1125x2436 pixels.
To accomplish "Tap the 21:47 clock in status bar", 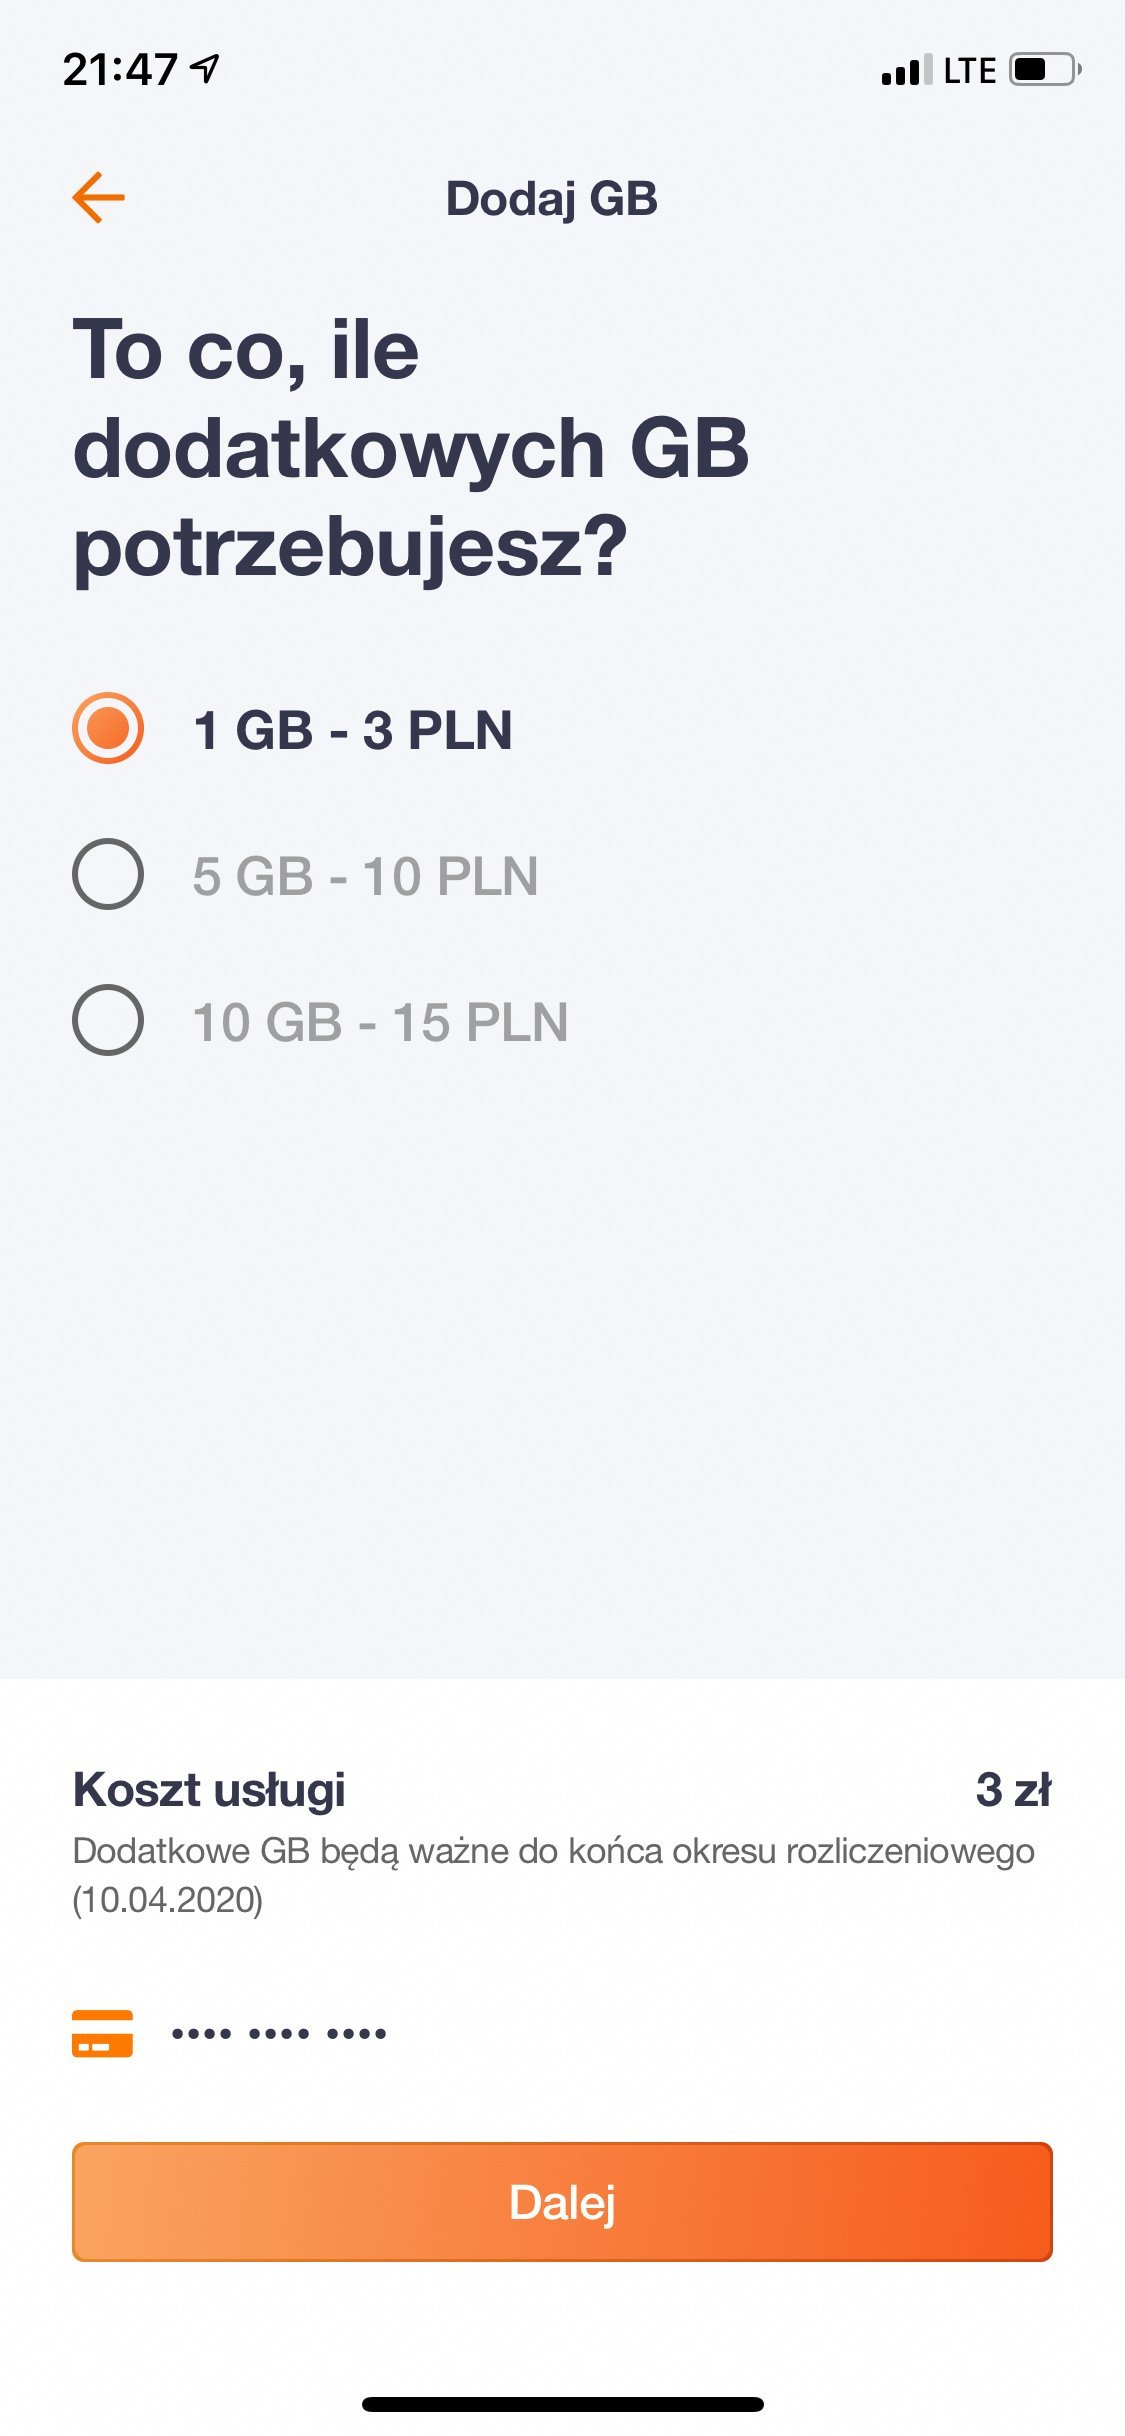I will (120, 70).
